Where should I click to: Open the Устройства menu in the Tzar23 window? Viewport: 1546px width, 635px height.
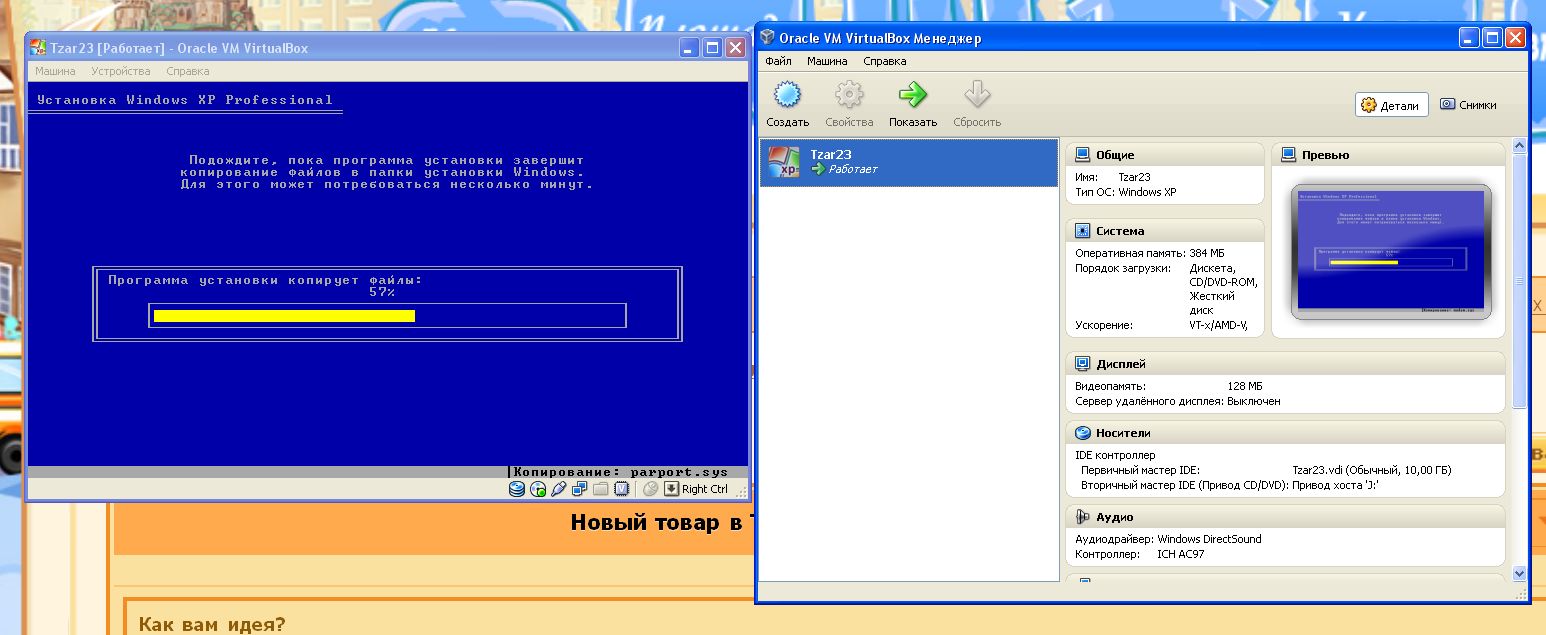(x=121, y=72)
